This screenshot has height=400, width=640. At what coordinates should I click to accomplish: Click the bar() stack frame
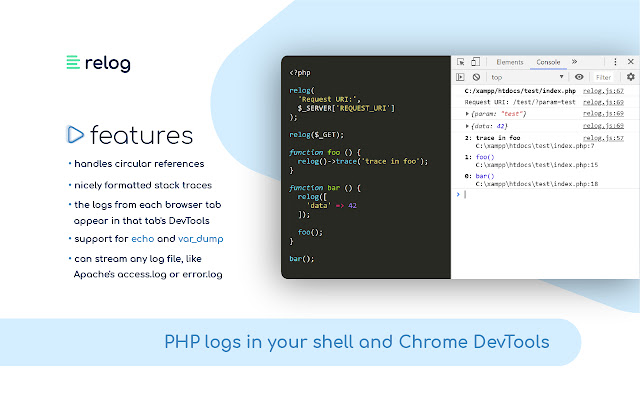click(x=485, y=176)
